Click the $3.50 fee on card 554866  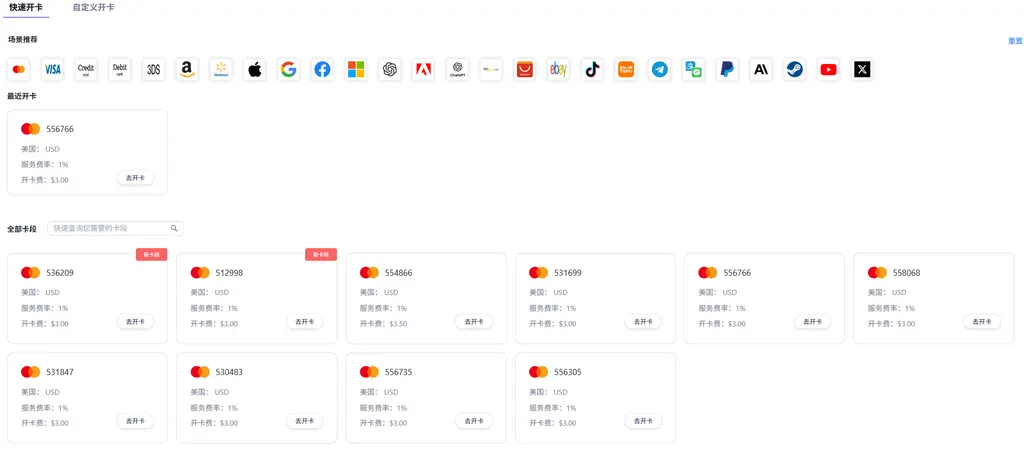(398, 324)
